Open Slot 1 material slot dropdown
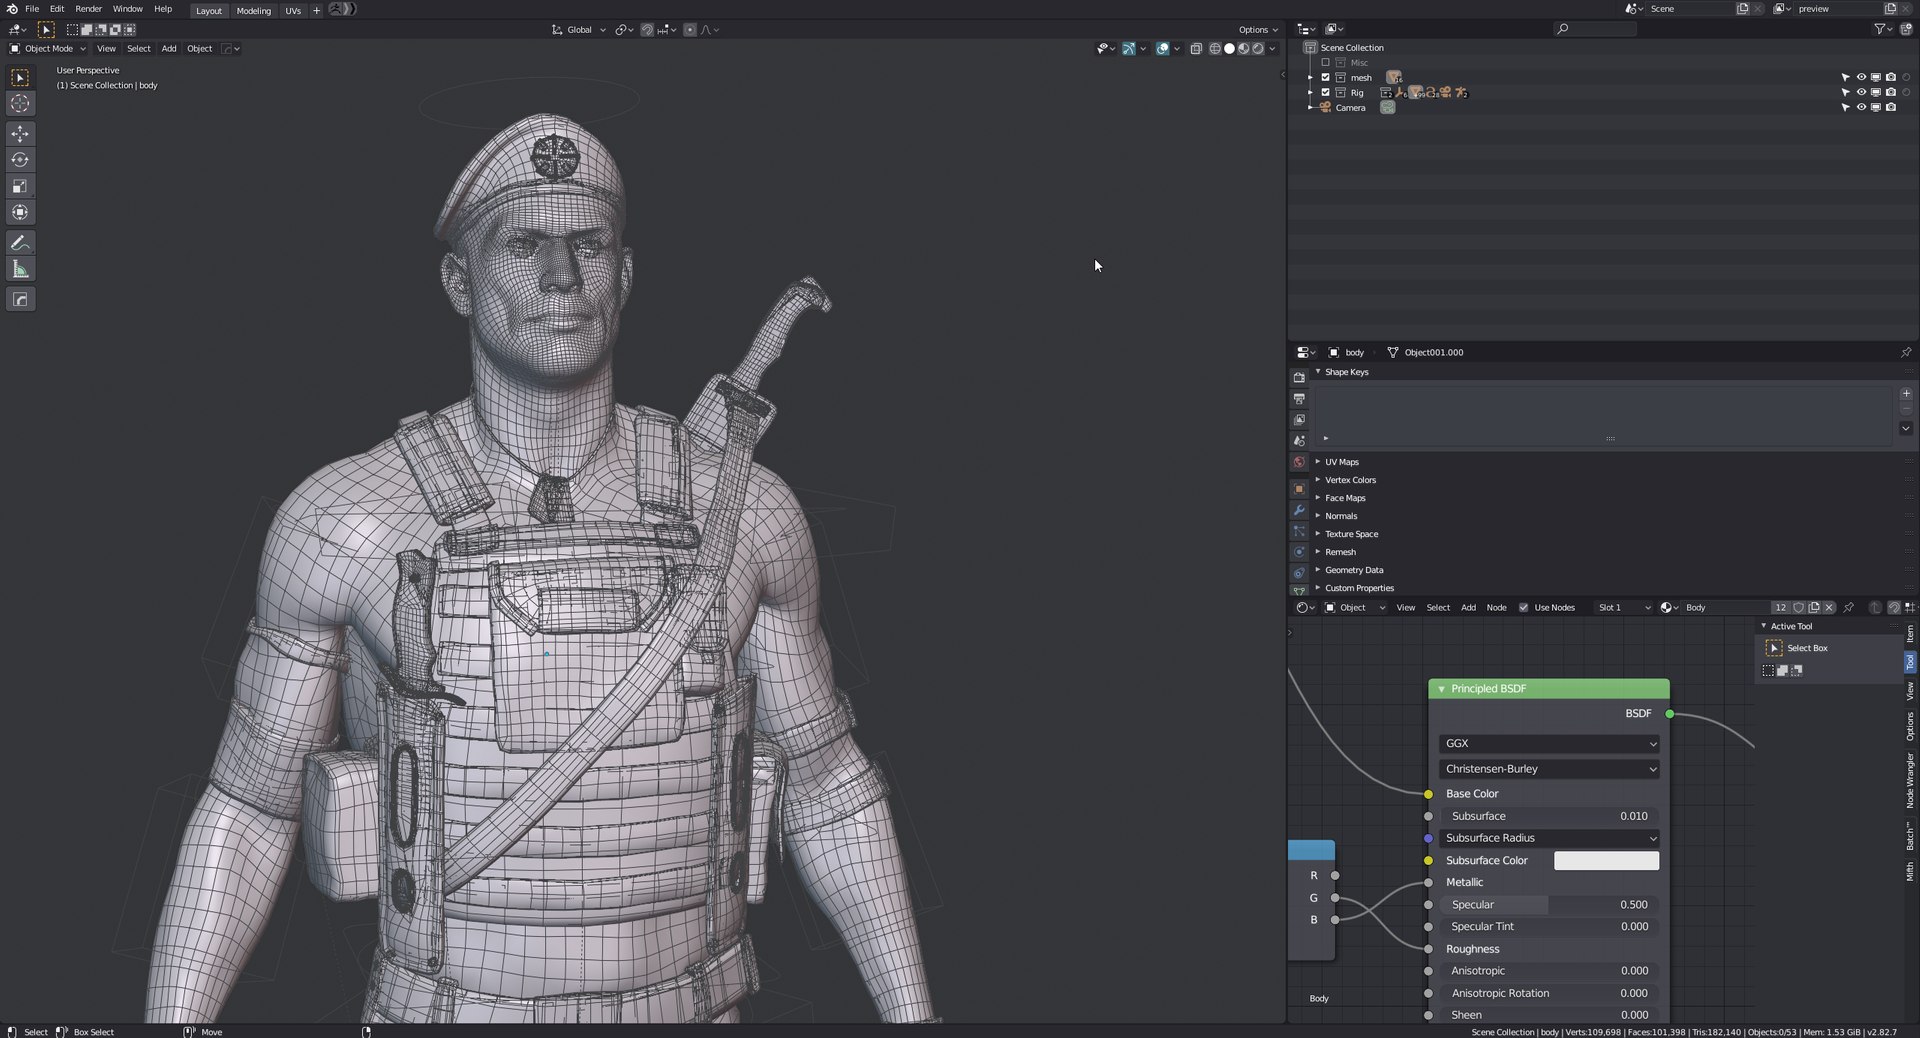Screen dimensions: 1920x1038 (1623, 608)
